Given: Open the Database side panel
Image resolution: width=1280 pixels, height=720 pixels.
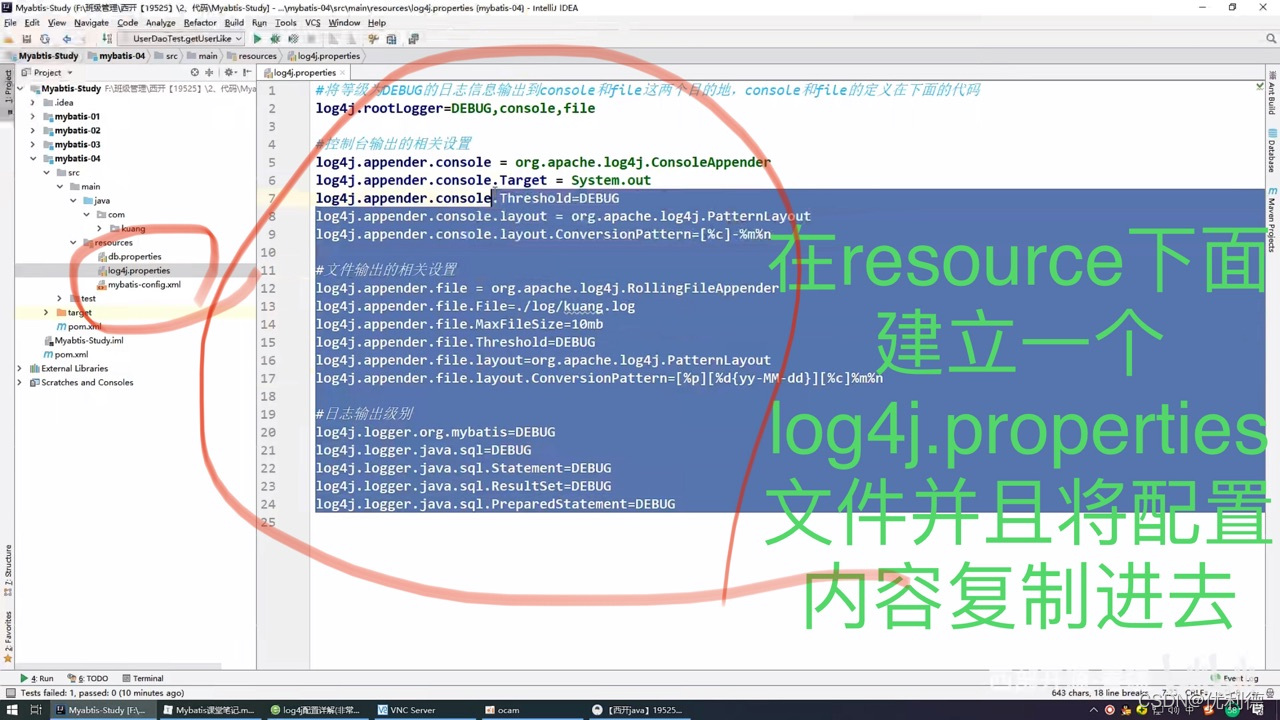Looking at the screenshot, I should (1272, 151).
